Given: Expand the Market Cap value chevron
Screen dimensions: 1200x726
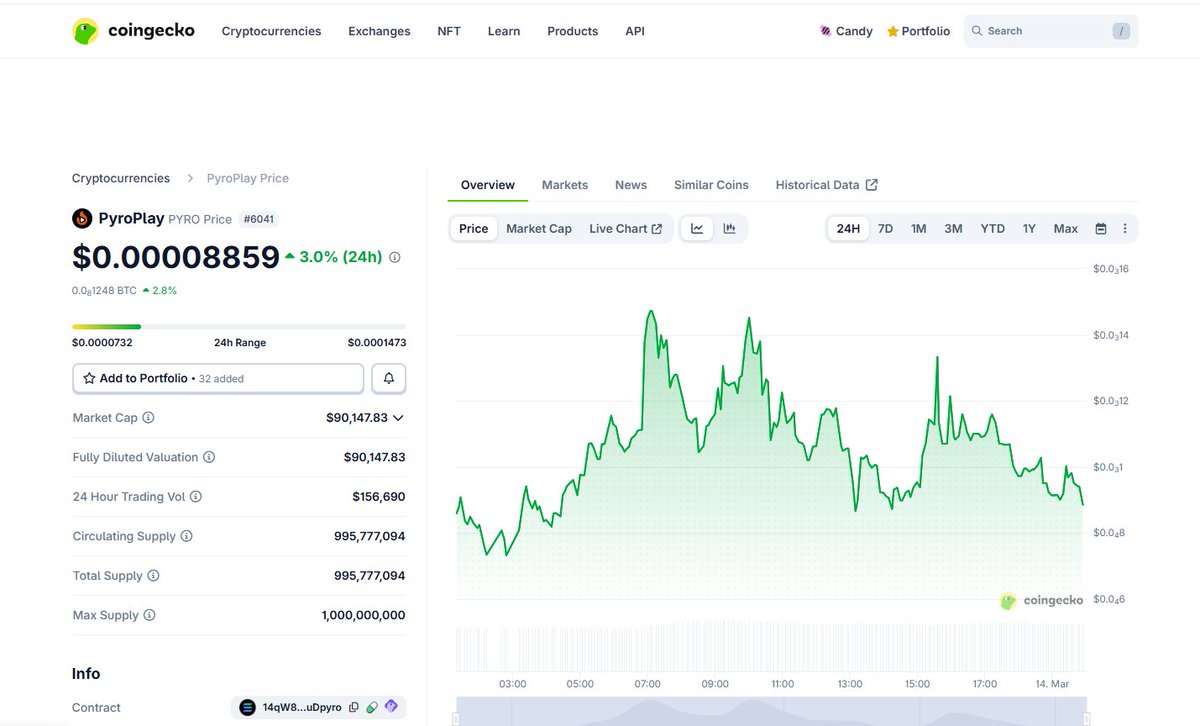Looking at the screenshot, I should click(398, 417).
